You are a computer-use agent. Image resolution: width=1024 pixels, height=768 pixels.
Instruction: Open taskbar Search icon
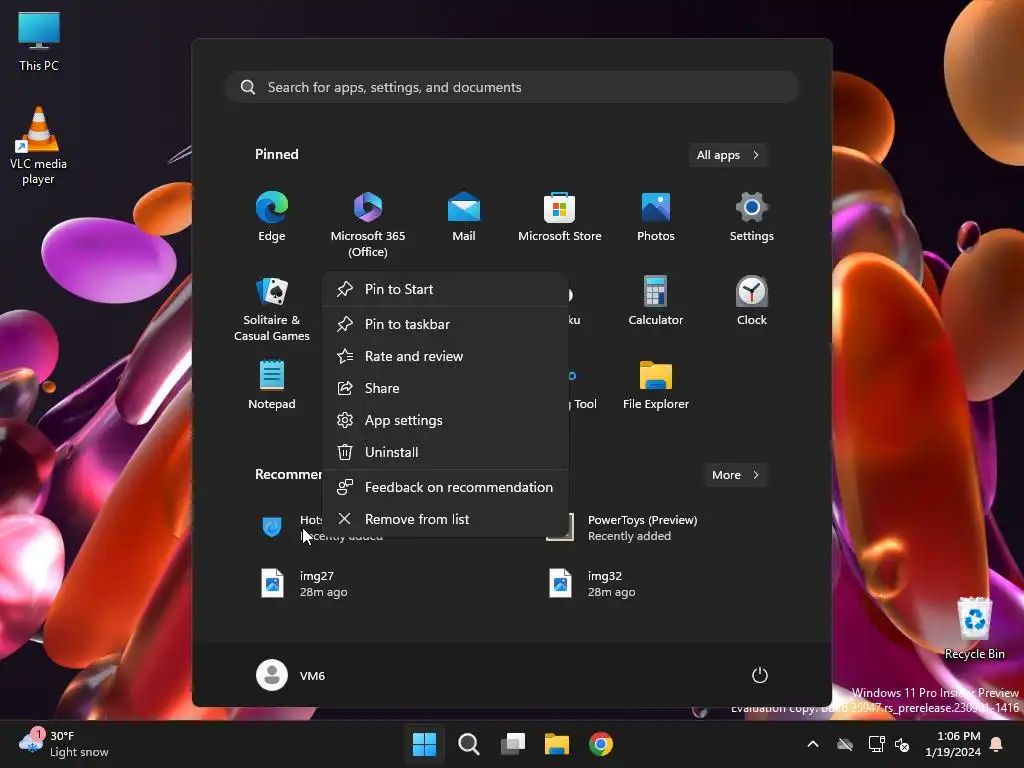point(468,744)
